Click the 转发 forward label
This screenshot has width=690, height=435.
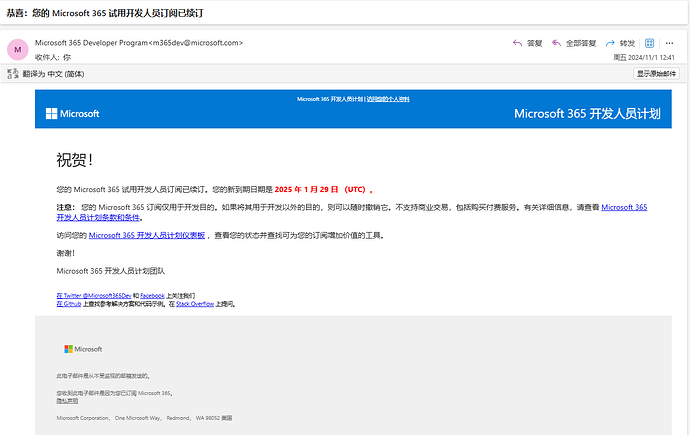tap(627, 43)
